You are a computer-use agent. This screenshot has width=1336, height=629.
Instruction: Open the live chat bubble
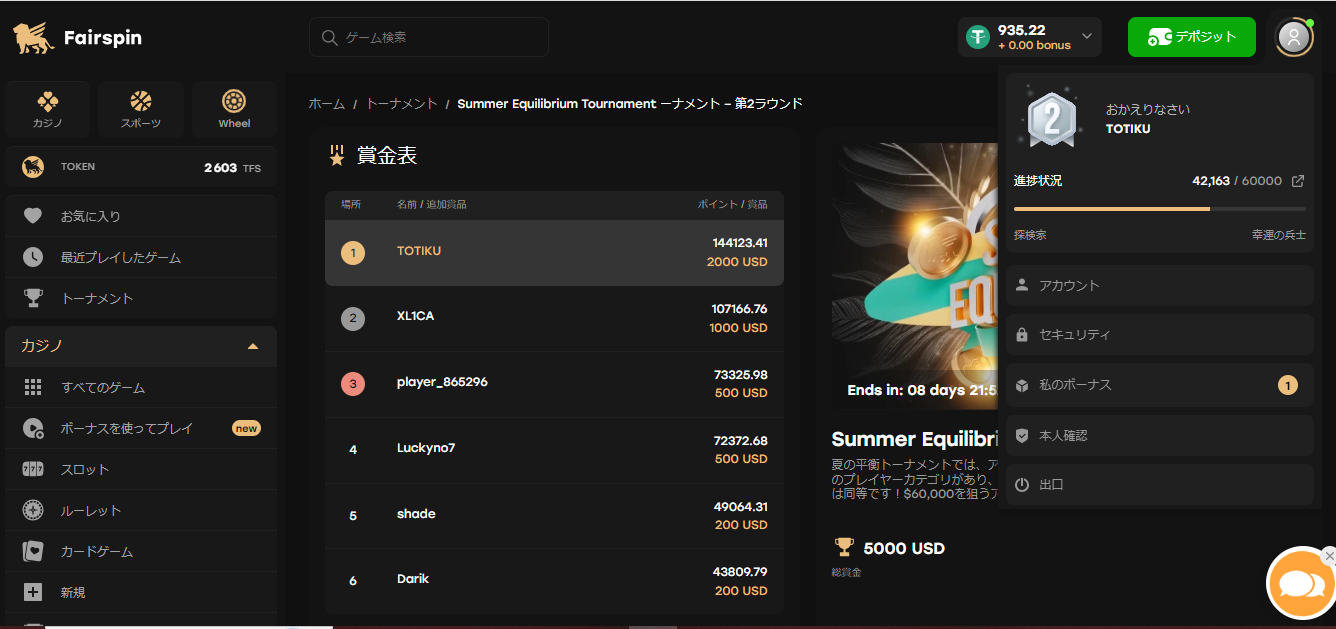[x=1301, y=584]
